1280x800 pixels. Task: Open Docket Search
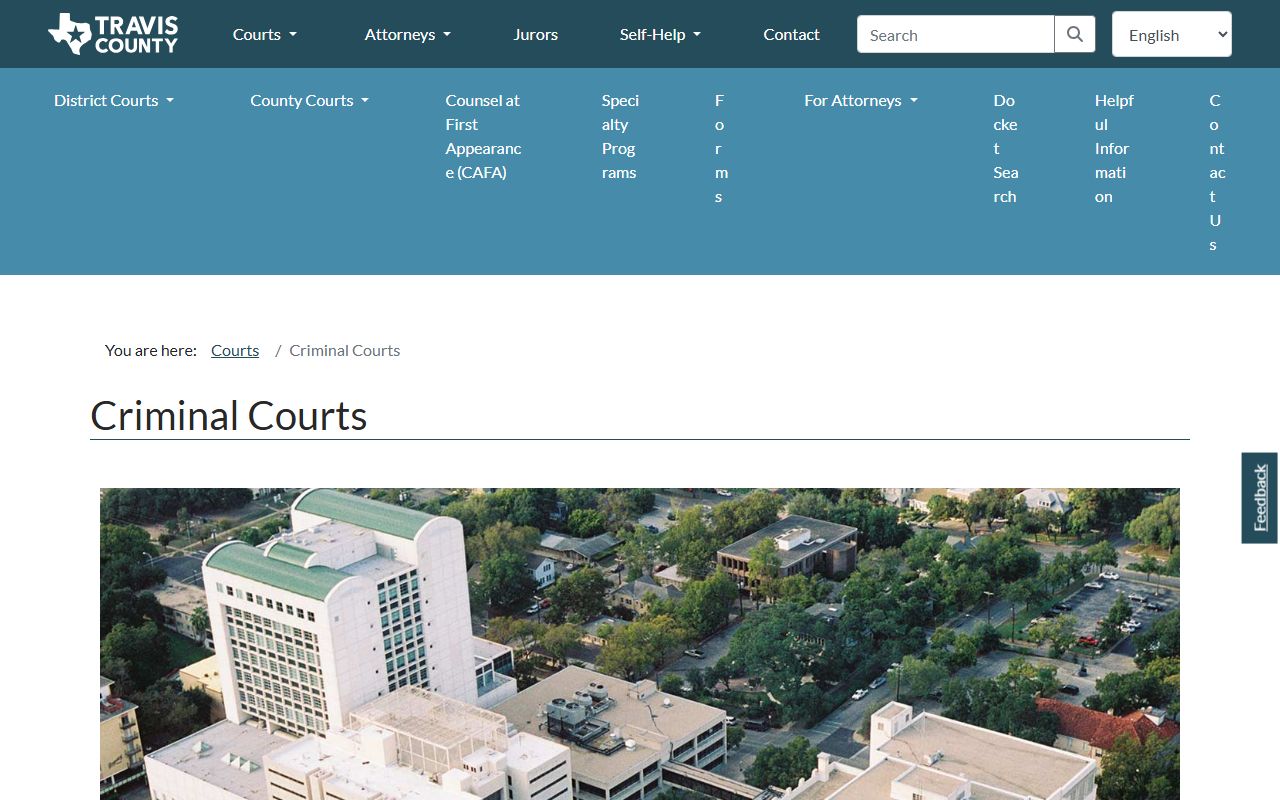[1005, 148]
